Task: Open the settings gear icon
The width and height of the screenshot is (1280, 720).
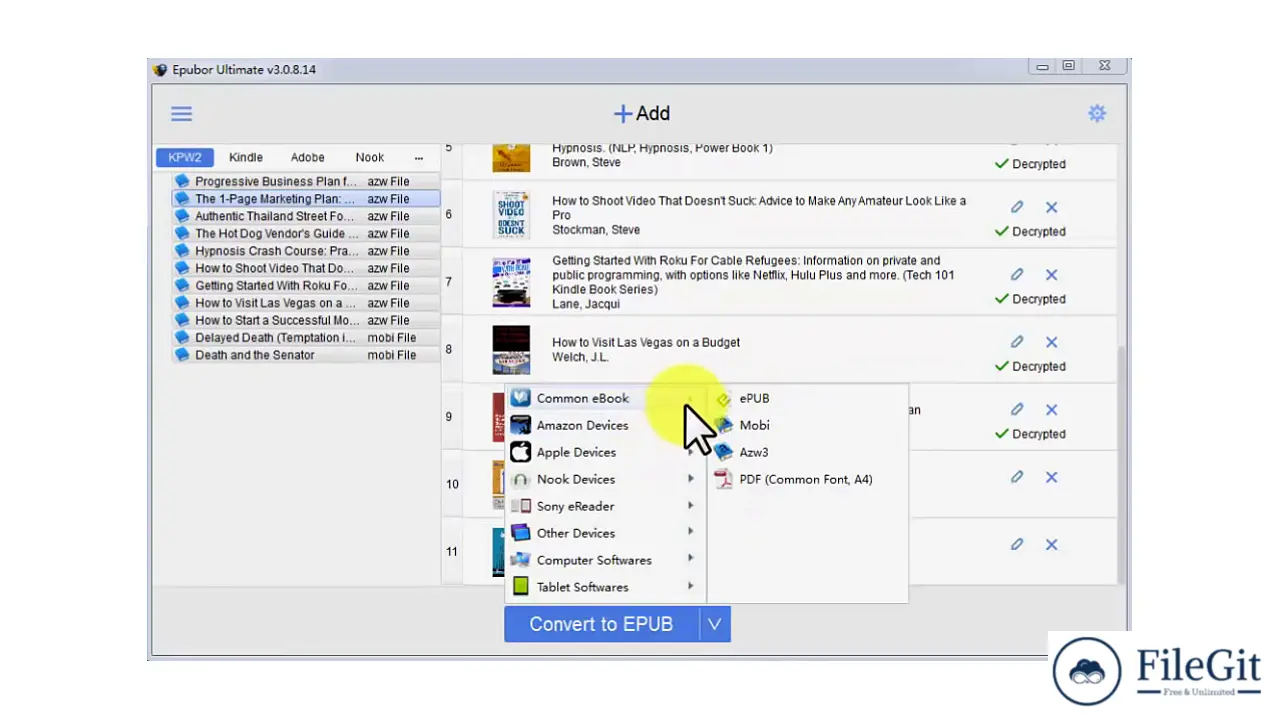Action: pyautogui.click(x=1097, y=113)
